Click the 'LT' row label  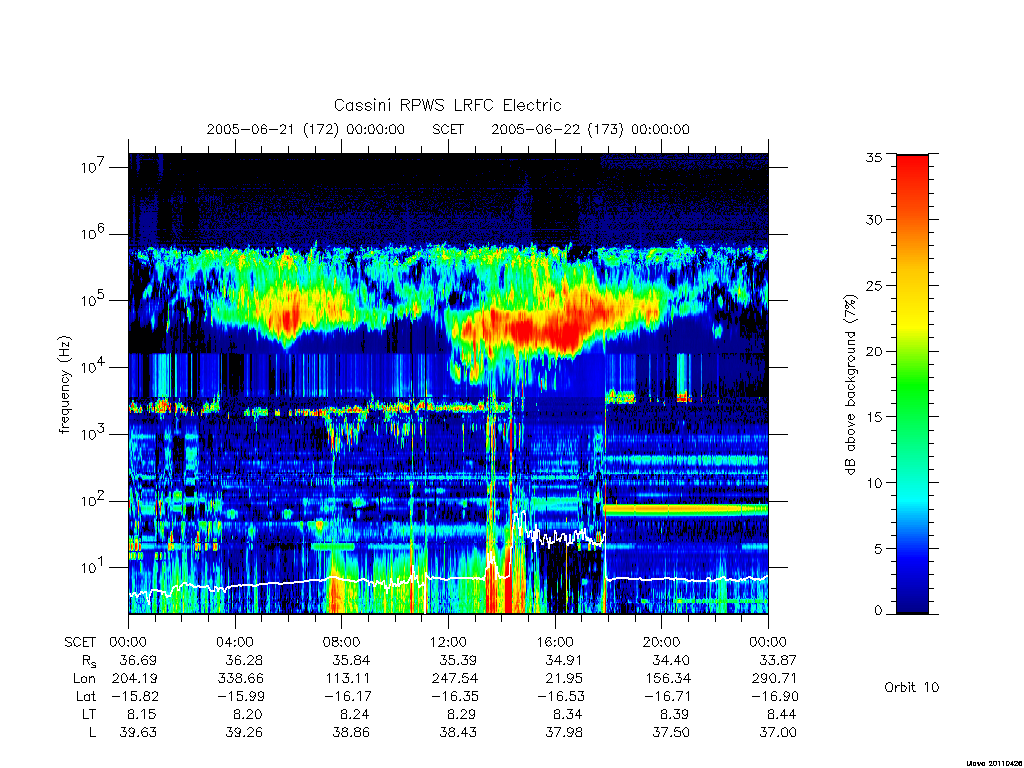(89, 714)
